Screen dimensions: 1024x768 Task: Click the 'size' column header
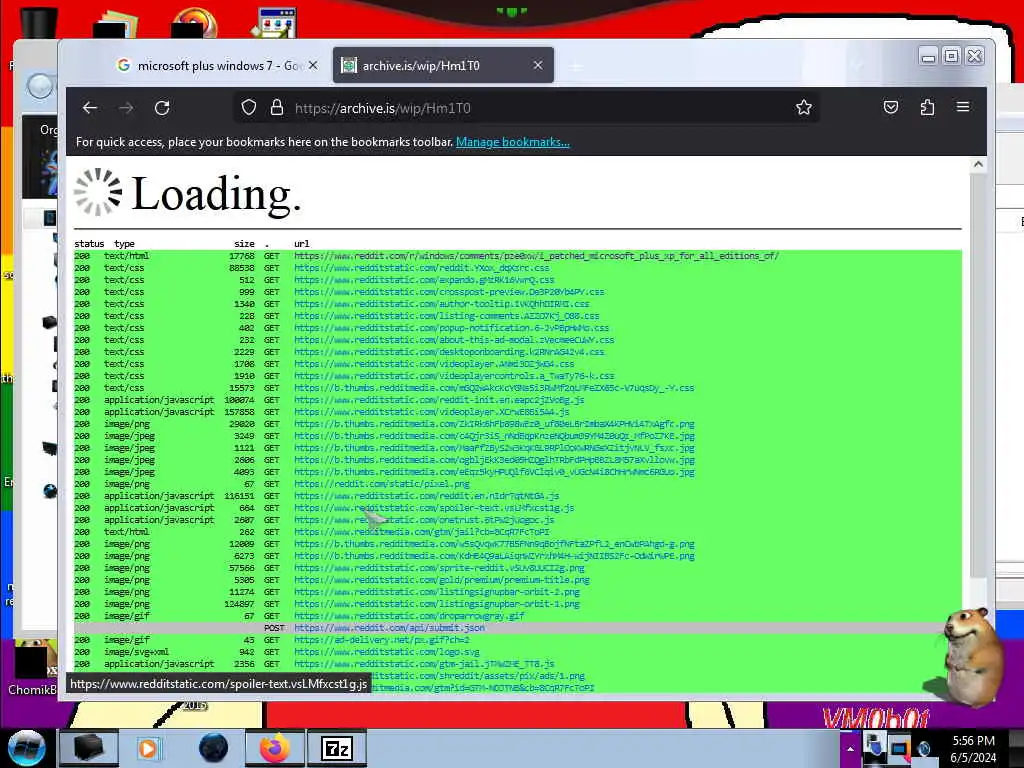244,244
